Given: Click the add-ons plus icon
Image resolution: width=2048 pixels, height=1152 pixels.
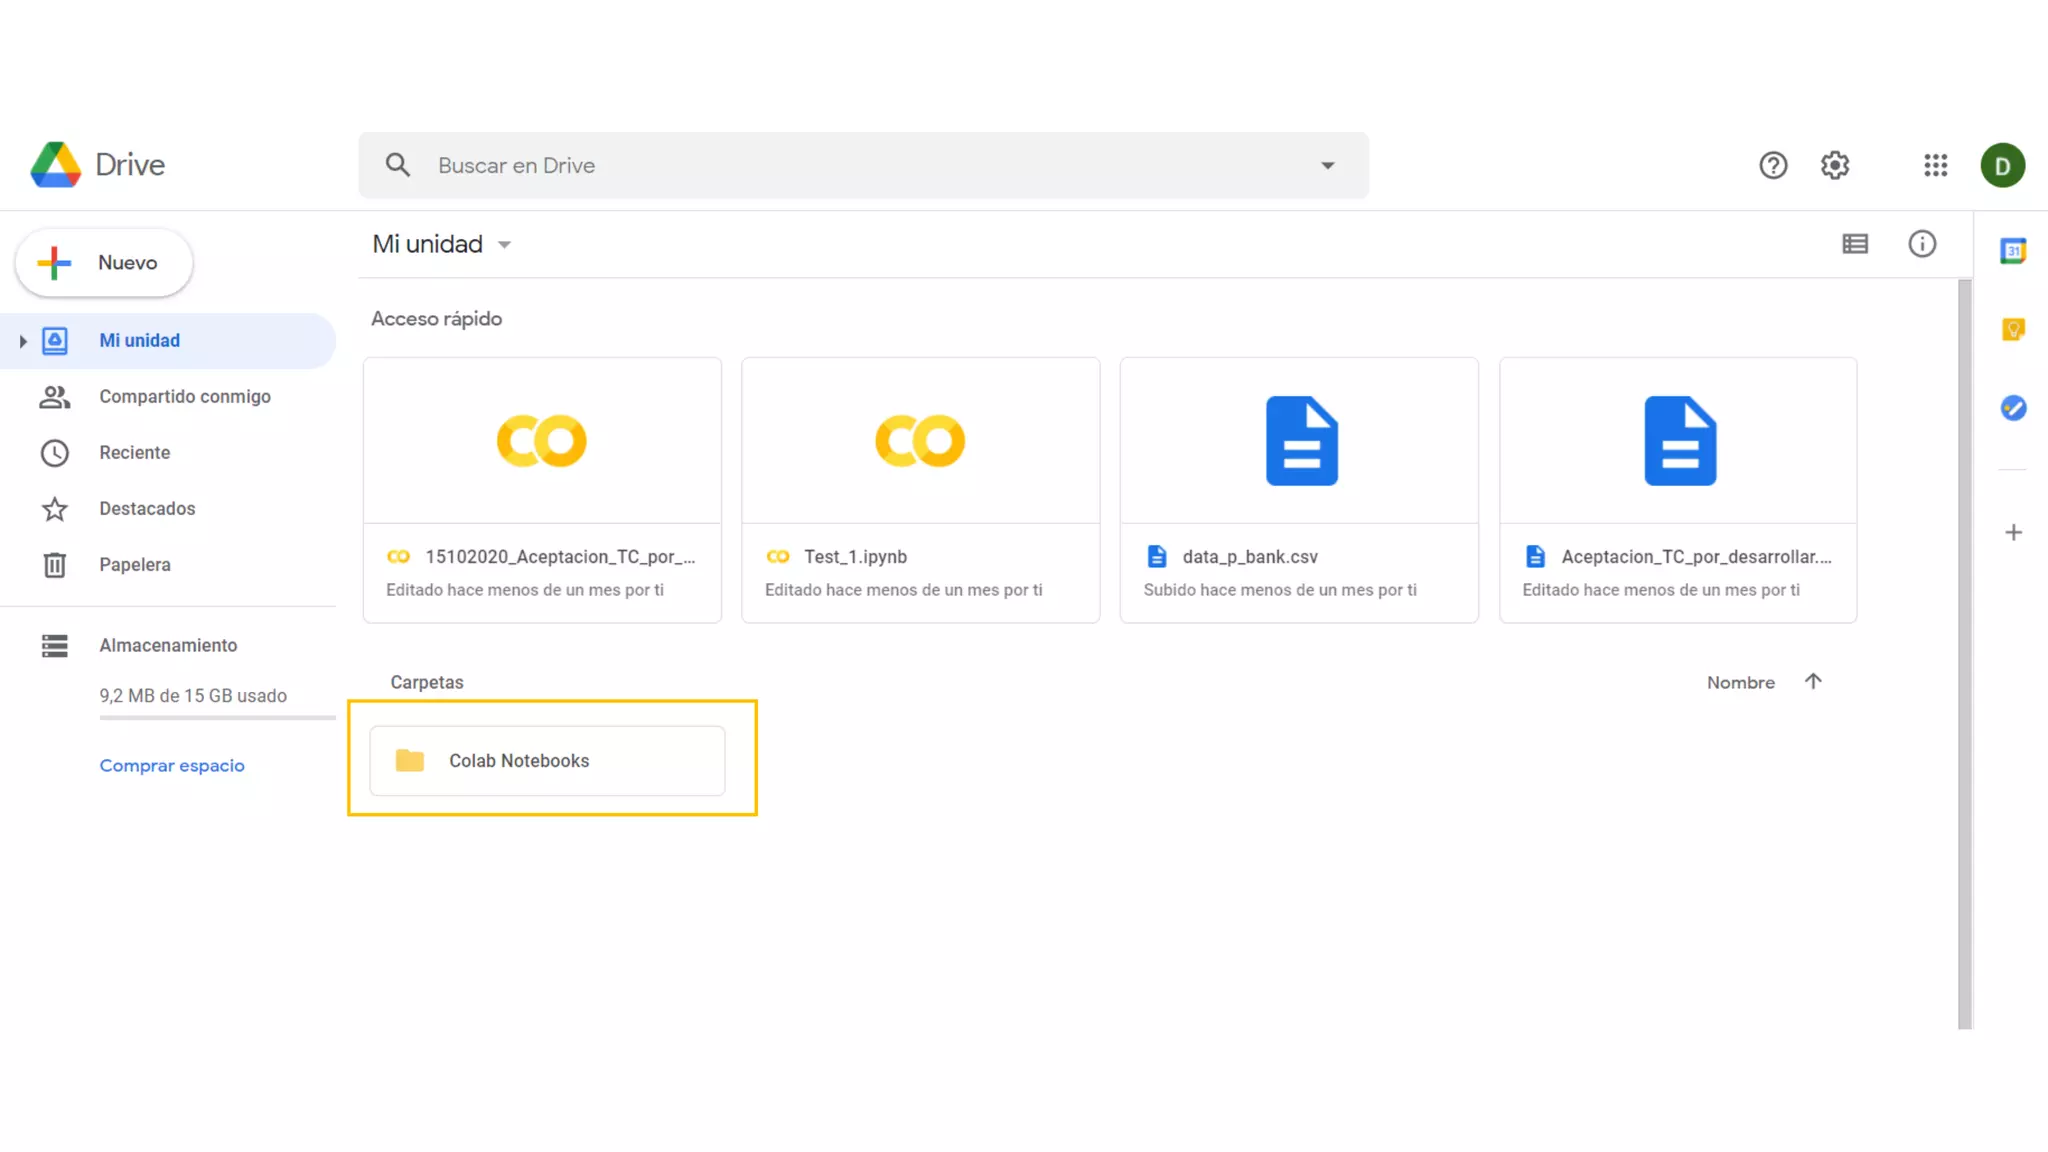Looking at the screenshot, I should tap(2013, 532).
